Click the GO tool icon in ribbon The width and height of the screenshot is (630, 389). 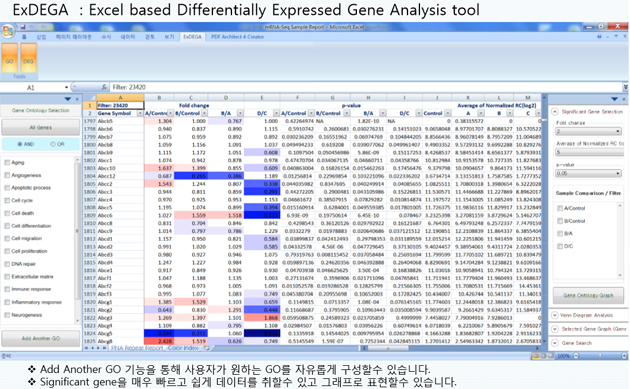9,58
